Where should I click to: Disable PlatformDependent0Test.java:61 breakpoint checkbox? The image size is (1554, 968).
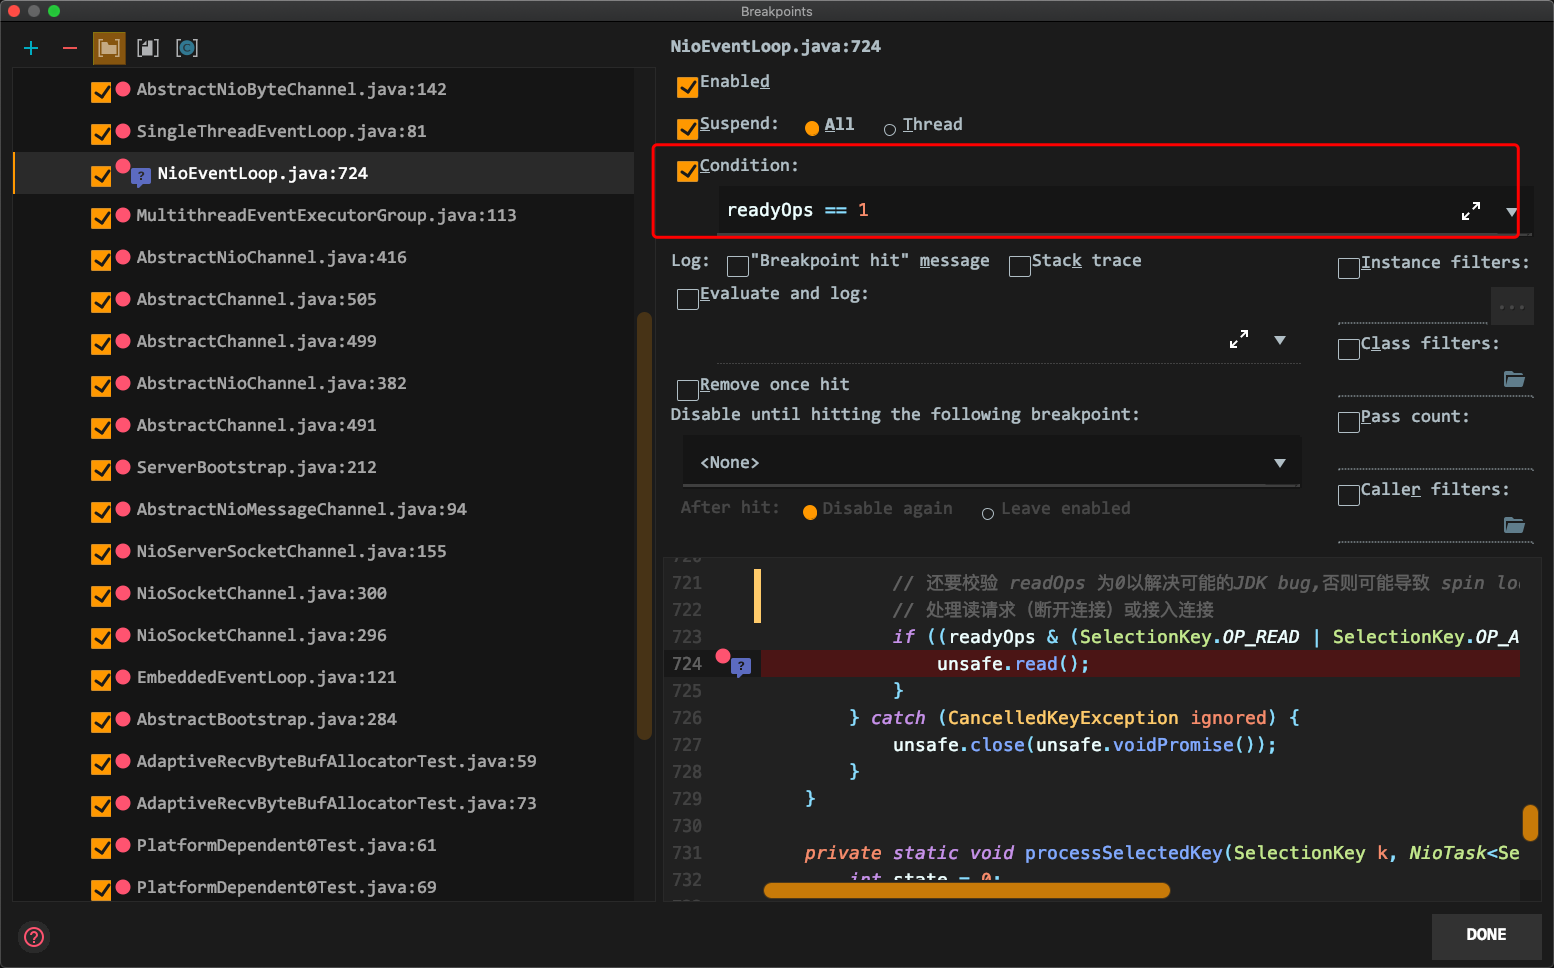101,848
